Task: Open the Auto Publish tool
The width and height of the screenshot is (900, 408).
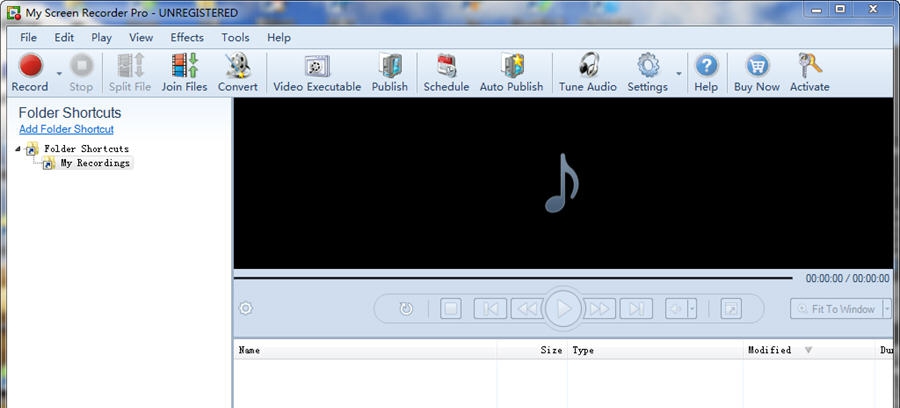Action: [511, 72]
